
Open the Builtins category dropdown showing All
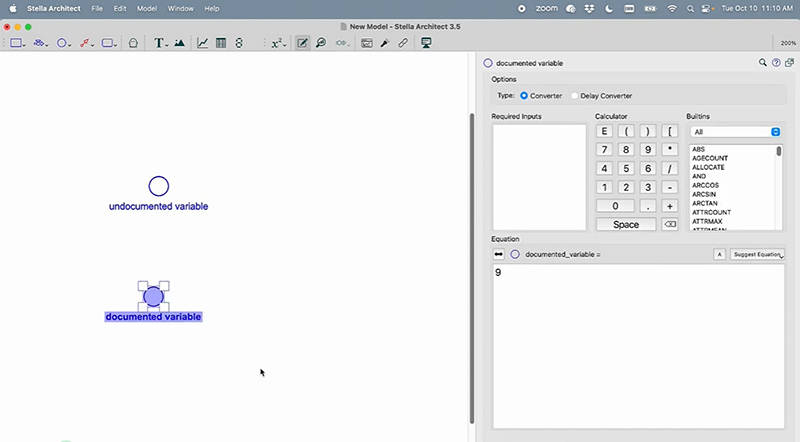[x=734, y=131]
